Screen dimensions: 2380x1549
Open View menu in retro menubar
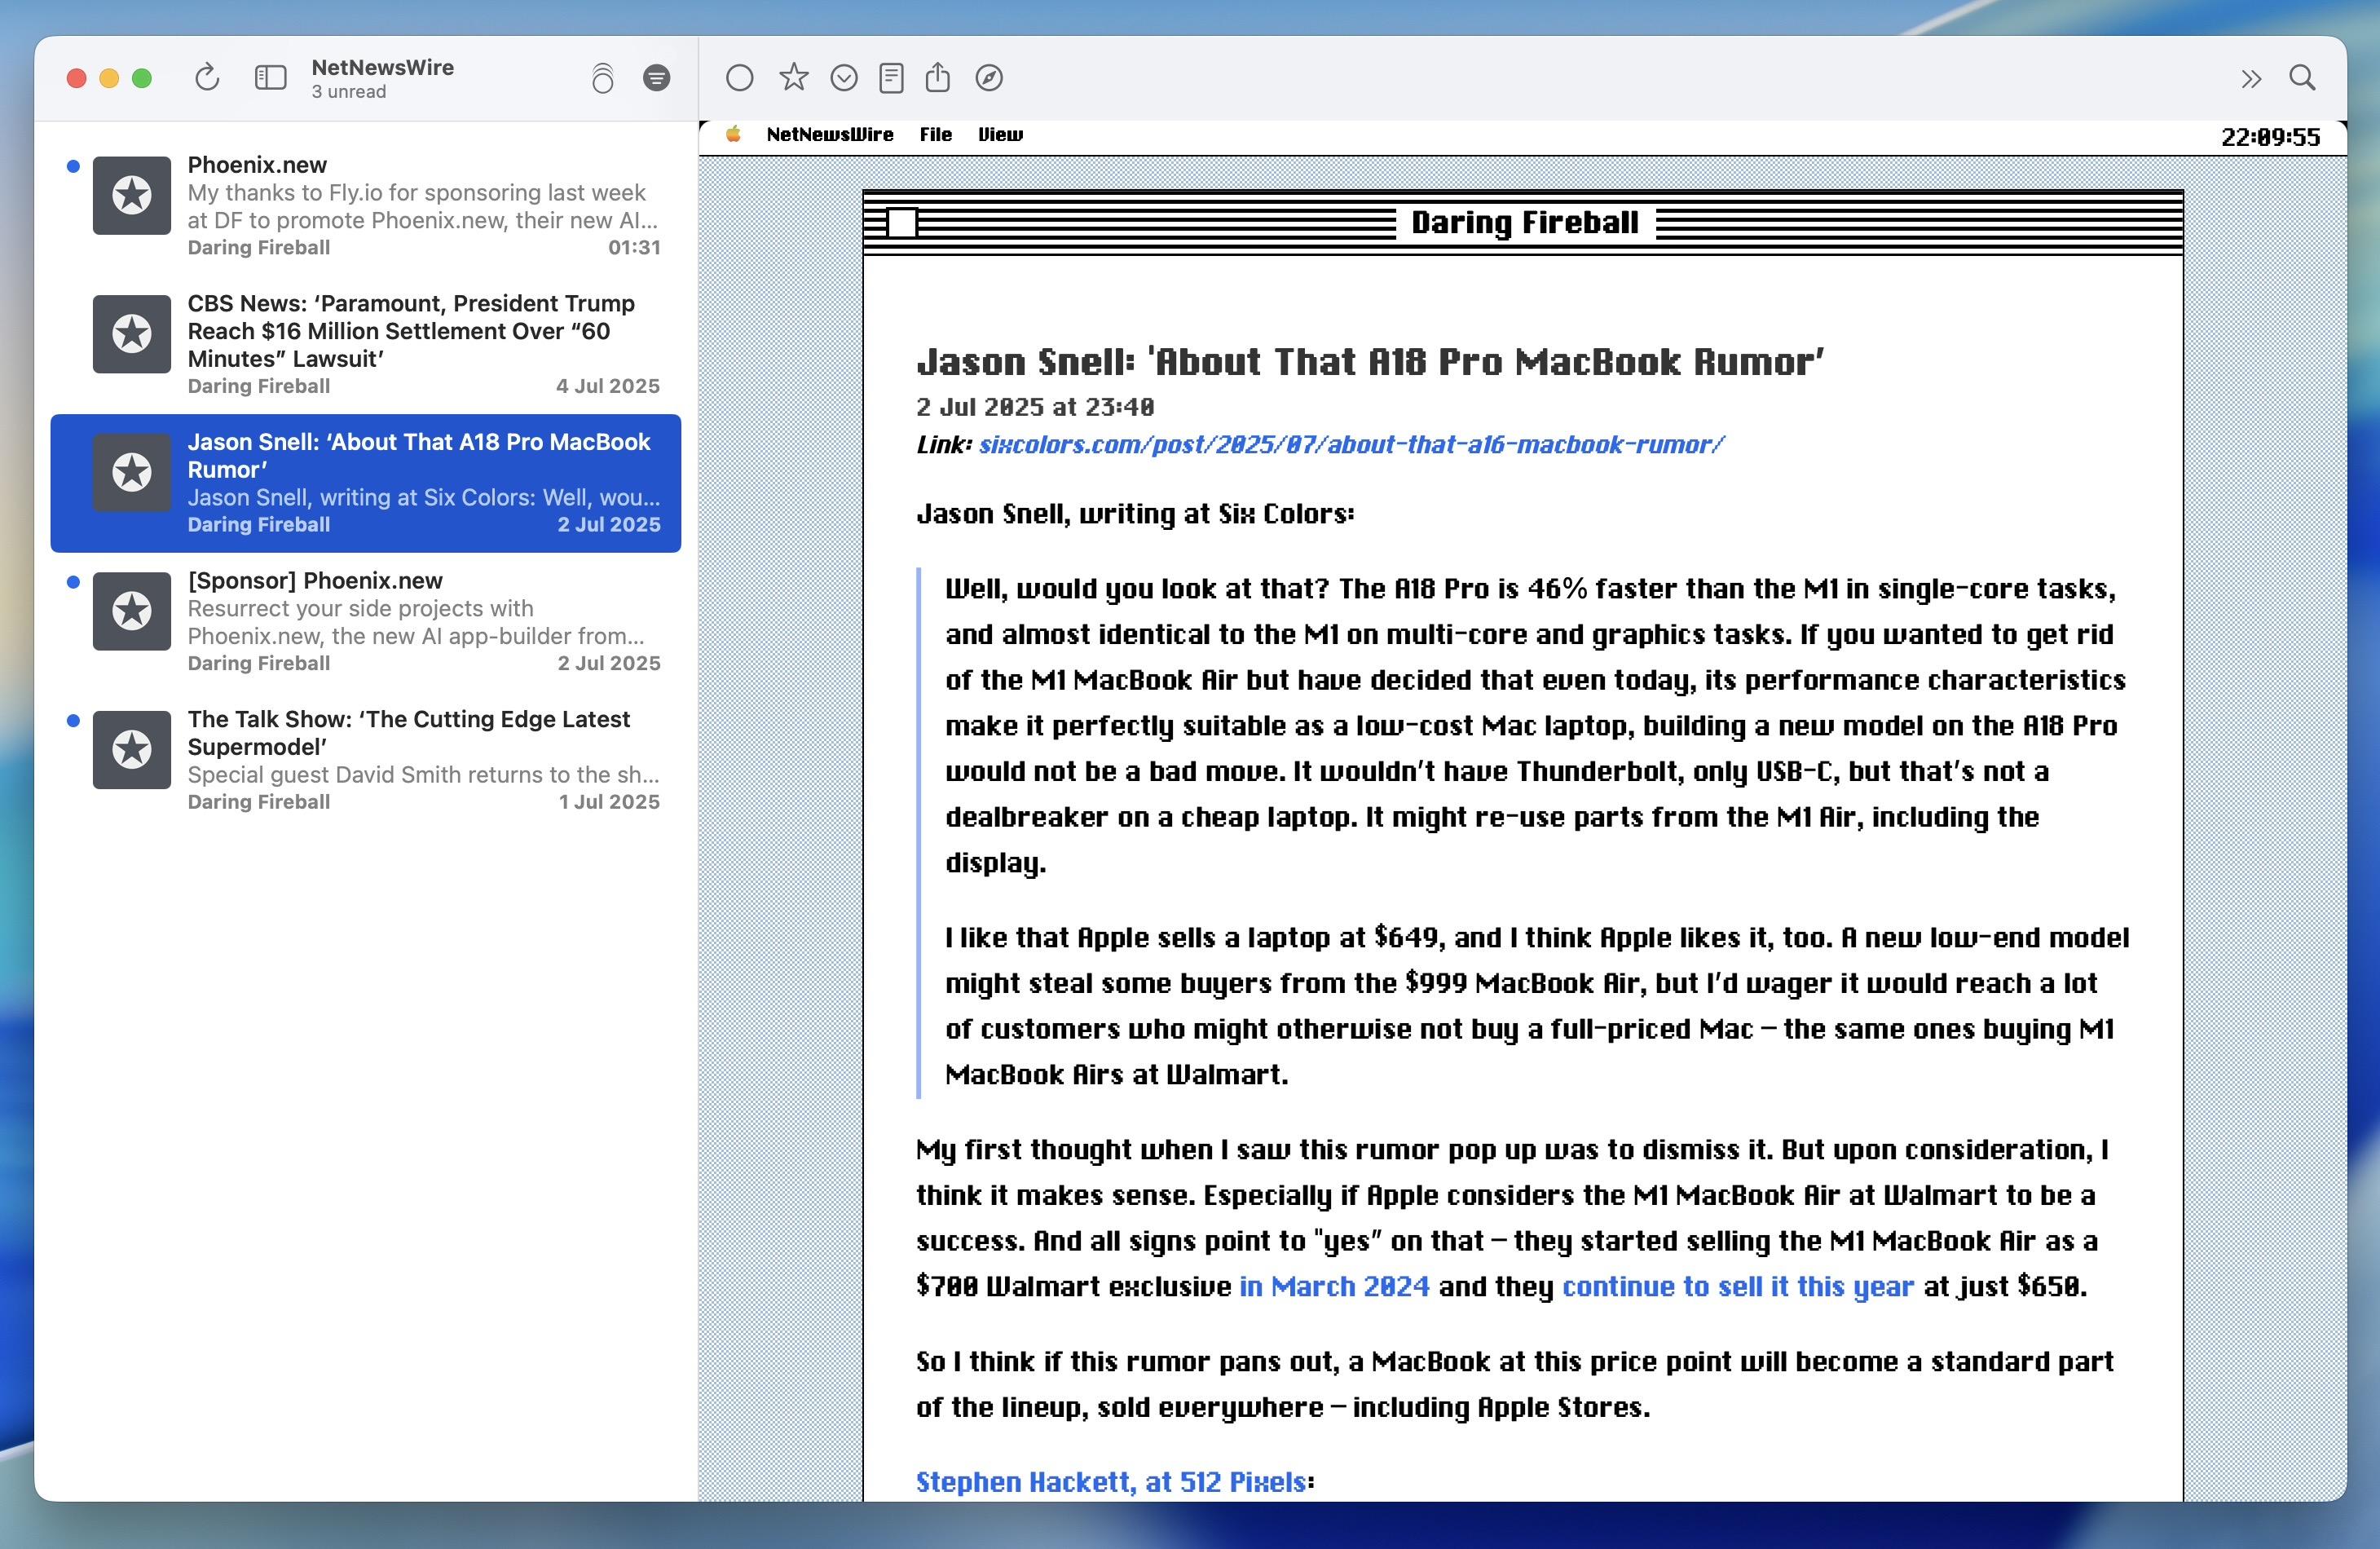pos(1000,134)
